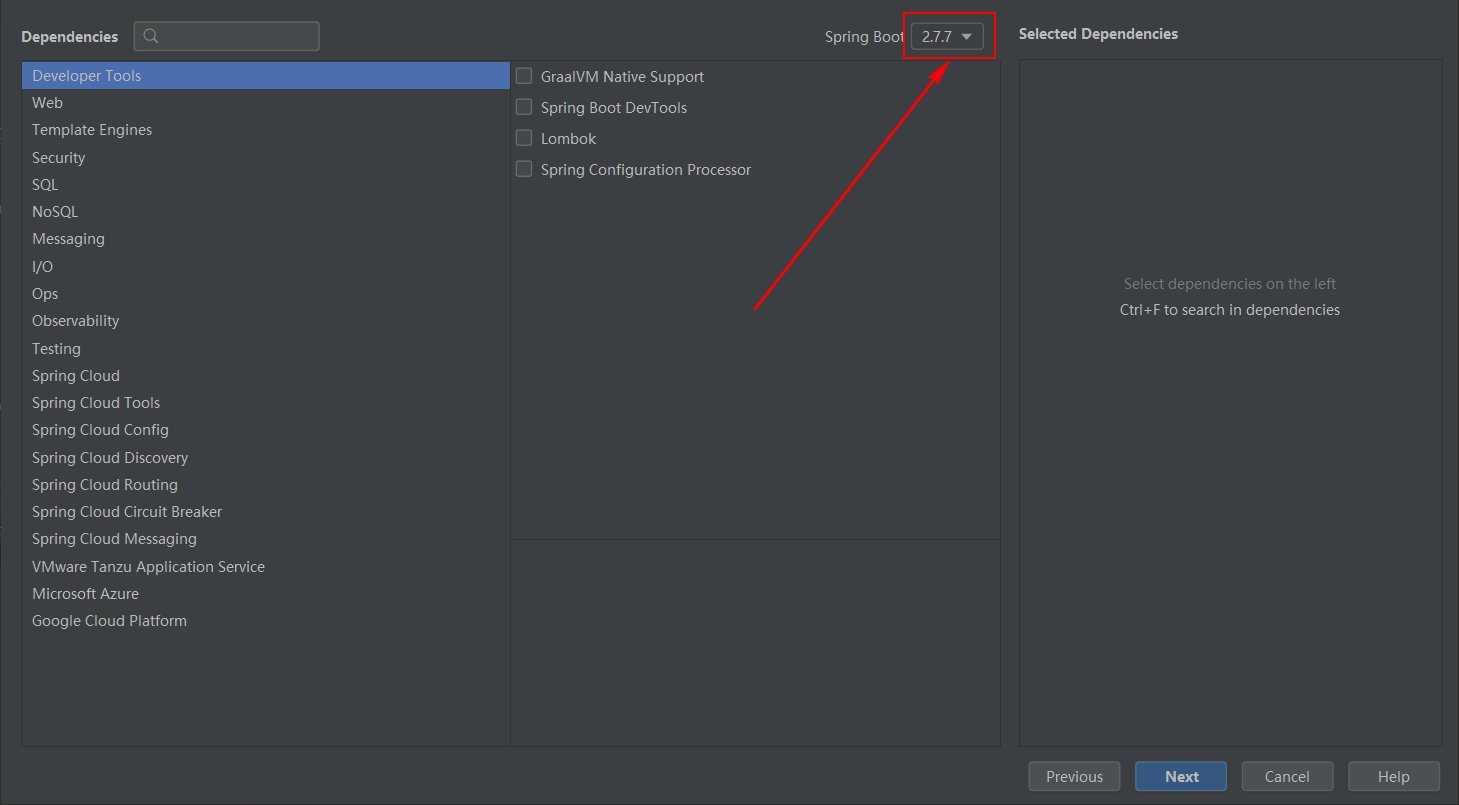The height and width of the screenshot is (805, 1459).
Task: Select the I/O category
Action: pyautogui.click(x=266, y=267)
